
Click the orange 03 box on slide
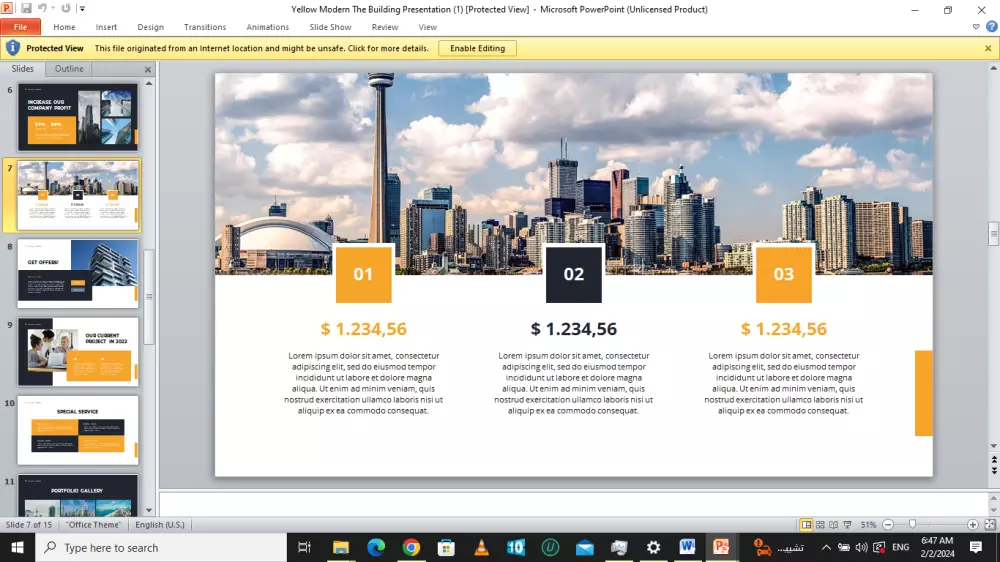[x=784, y=274]
